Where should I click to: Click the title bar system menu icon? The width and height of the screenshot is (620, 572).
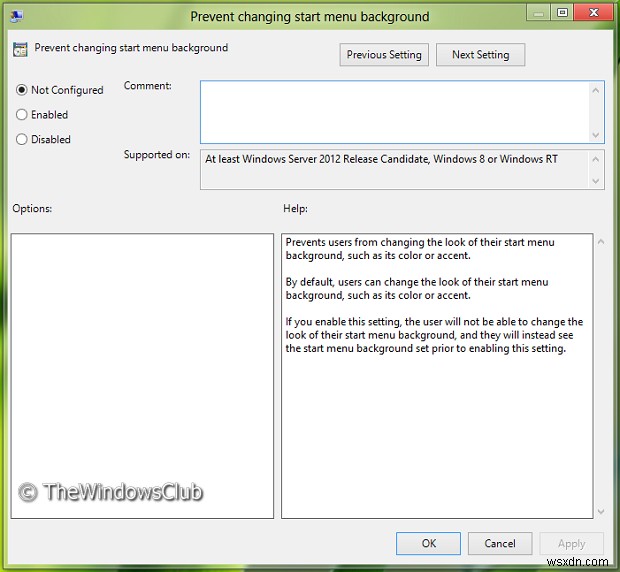[17, 16]
